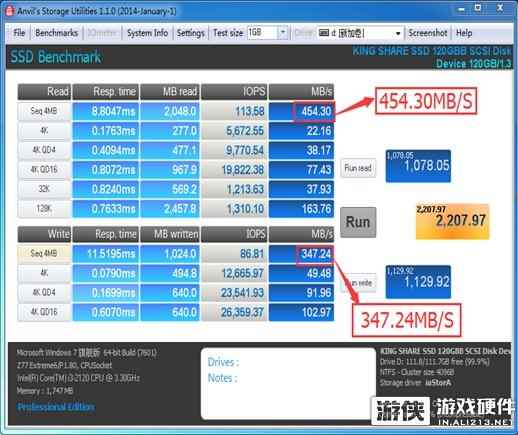Open the Settings menu
The width and height of the screenshot is (518, 435).
[190, 33]
